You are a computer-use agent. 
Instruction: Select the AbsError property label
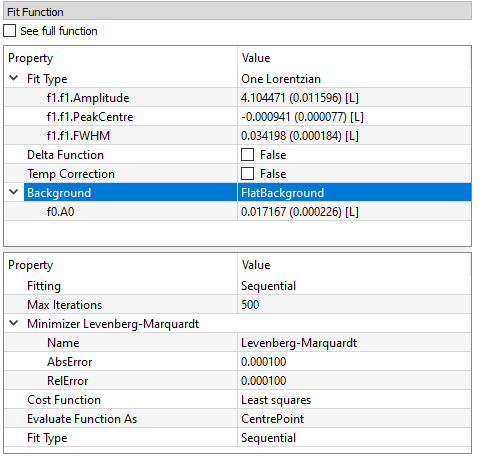69,362
